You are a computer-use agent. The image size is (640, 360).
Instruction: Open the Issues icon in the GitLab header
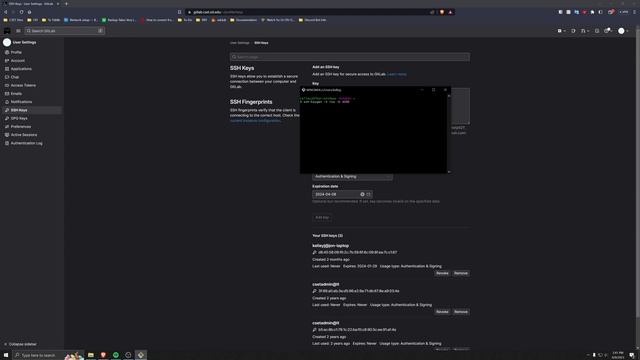[573, 31]
